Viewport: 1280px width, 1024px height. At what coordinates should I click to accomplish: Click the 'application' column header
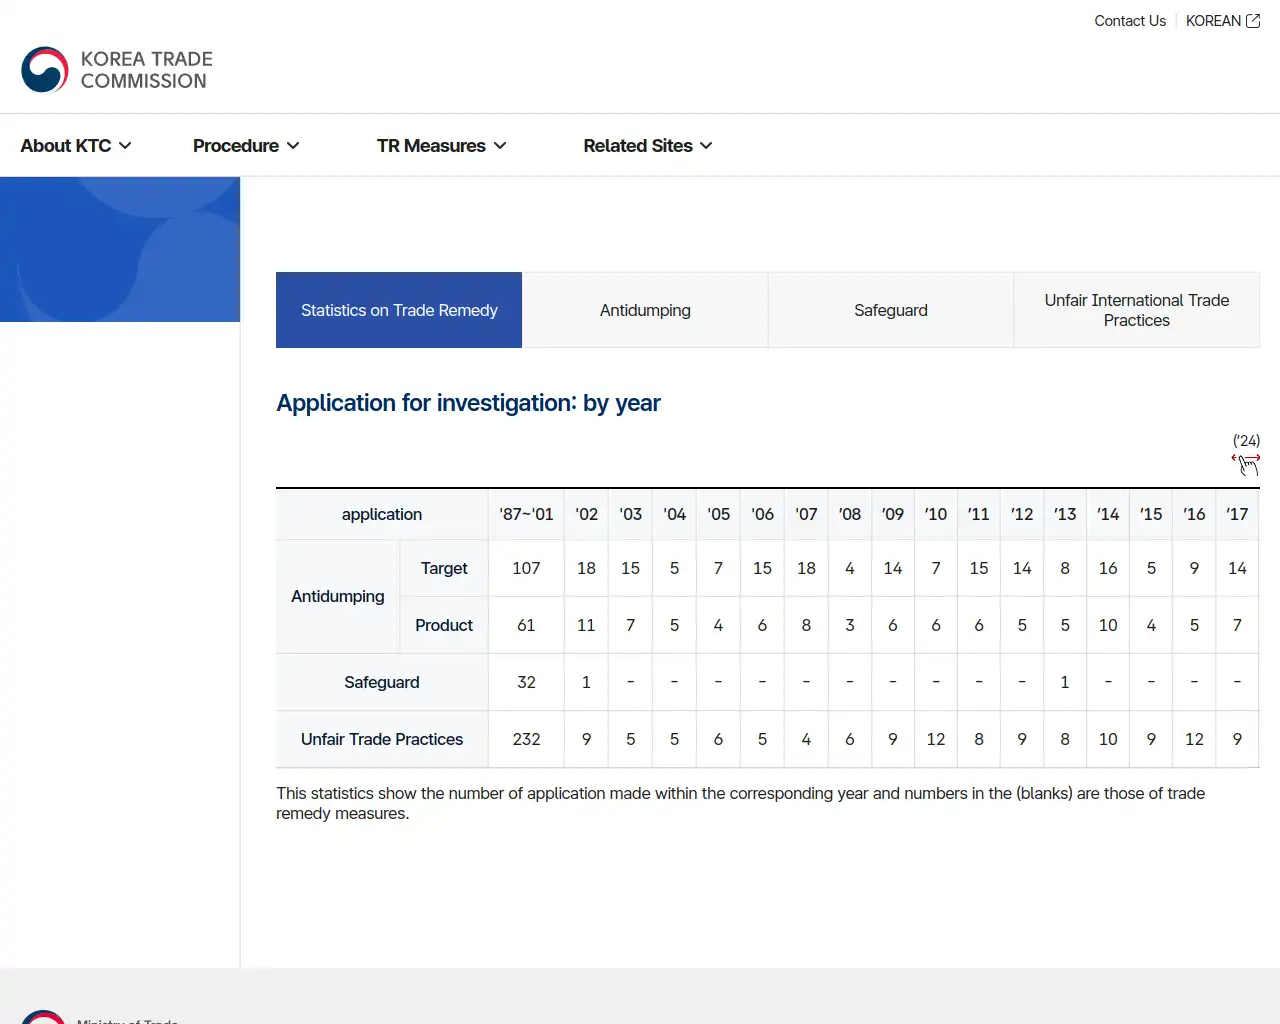point(382,514)
